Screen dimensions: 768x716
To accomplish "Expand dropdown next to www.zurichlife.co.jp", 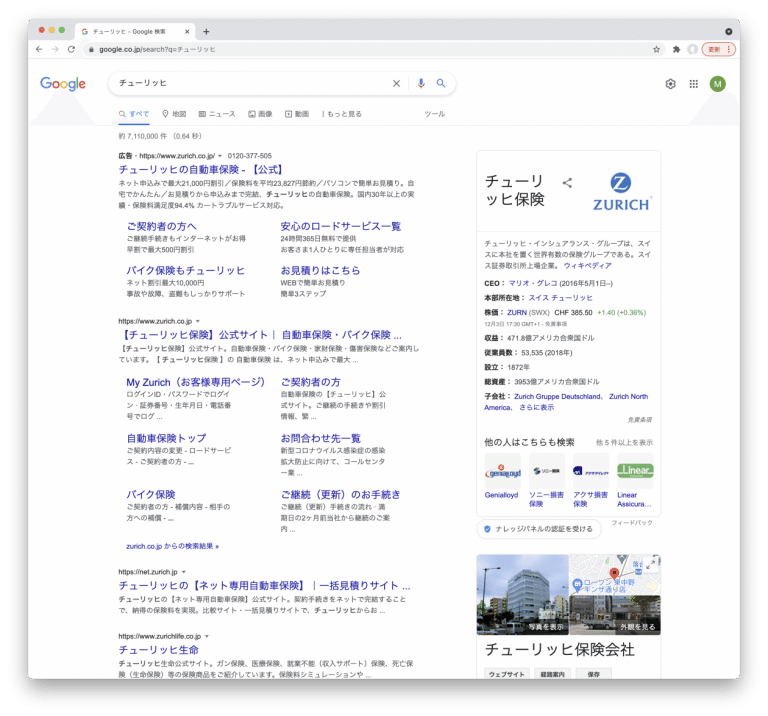I will click(x=207, y=636).
